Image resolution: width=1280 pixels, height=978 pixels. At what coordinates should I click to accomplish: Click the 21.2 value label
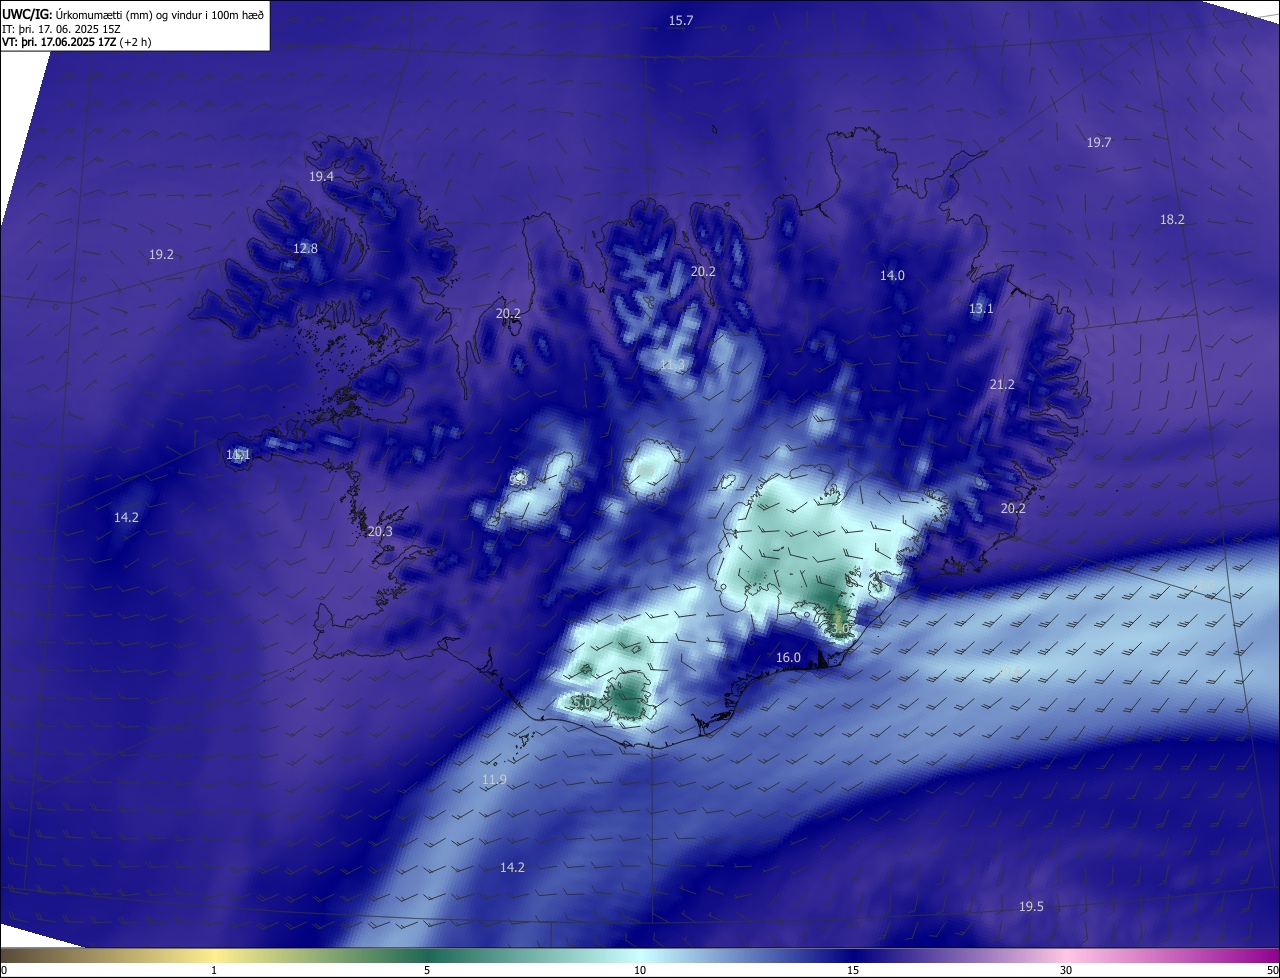tap(1002, 385)
